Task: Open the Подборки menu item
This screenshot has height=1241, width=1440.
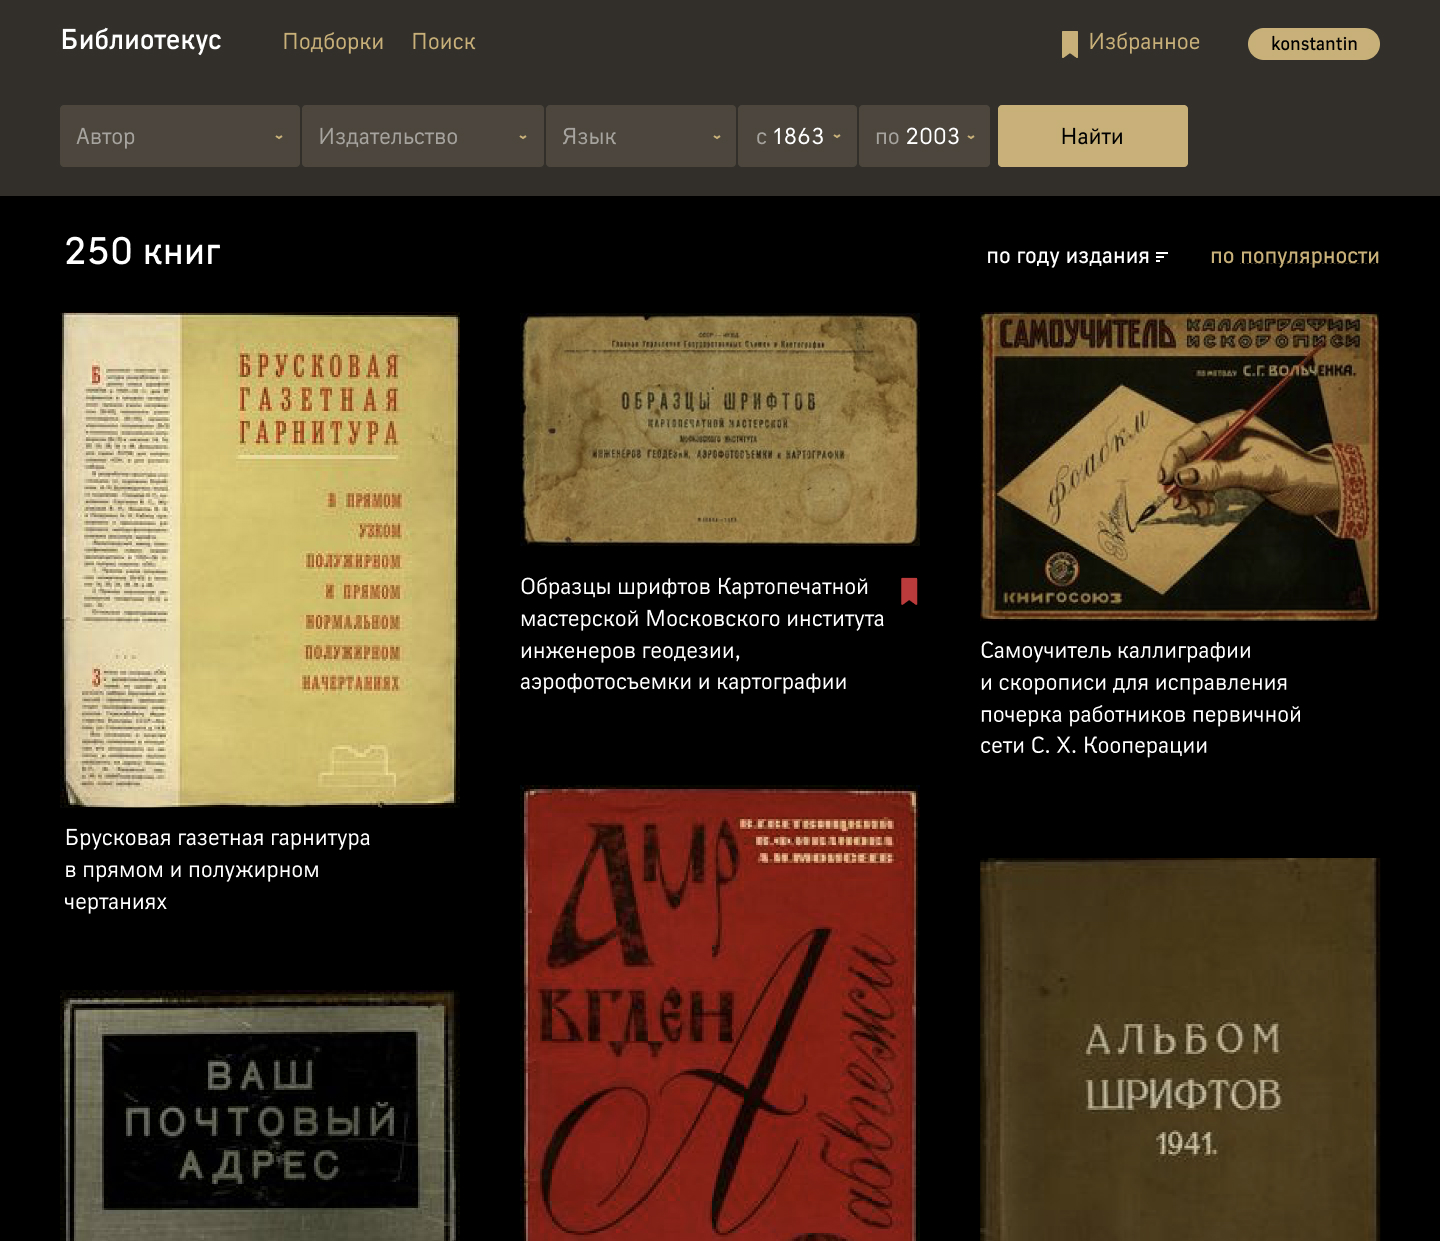Action: click(334, 41)
